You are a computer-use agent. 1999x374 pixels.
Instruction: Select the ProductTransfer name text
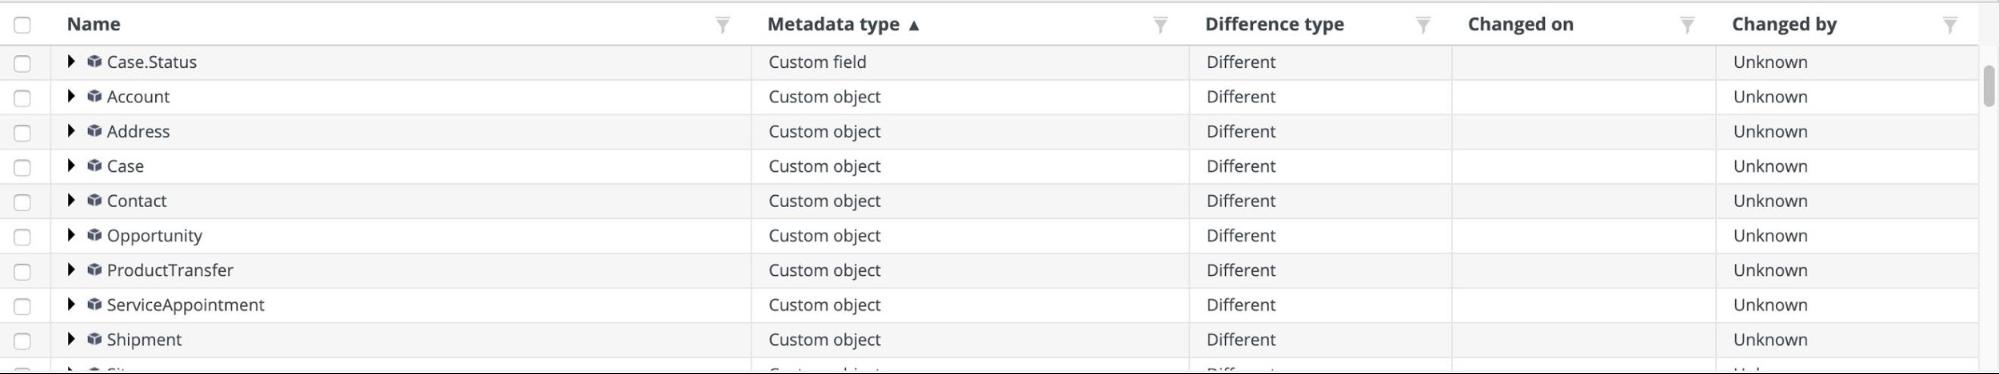[170, 270]
